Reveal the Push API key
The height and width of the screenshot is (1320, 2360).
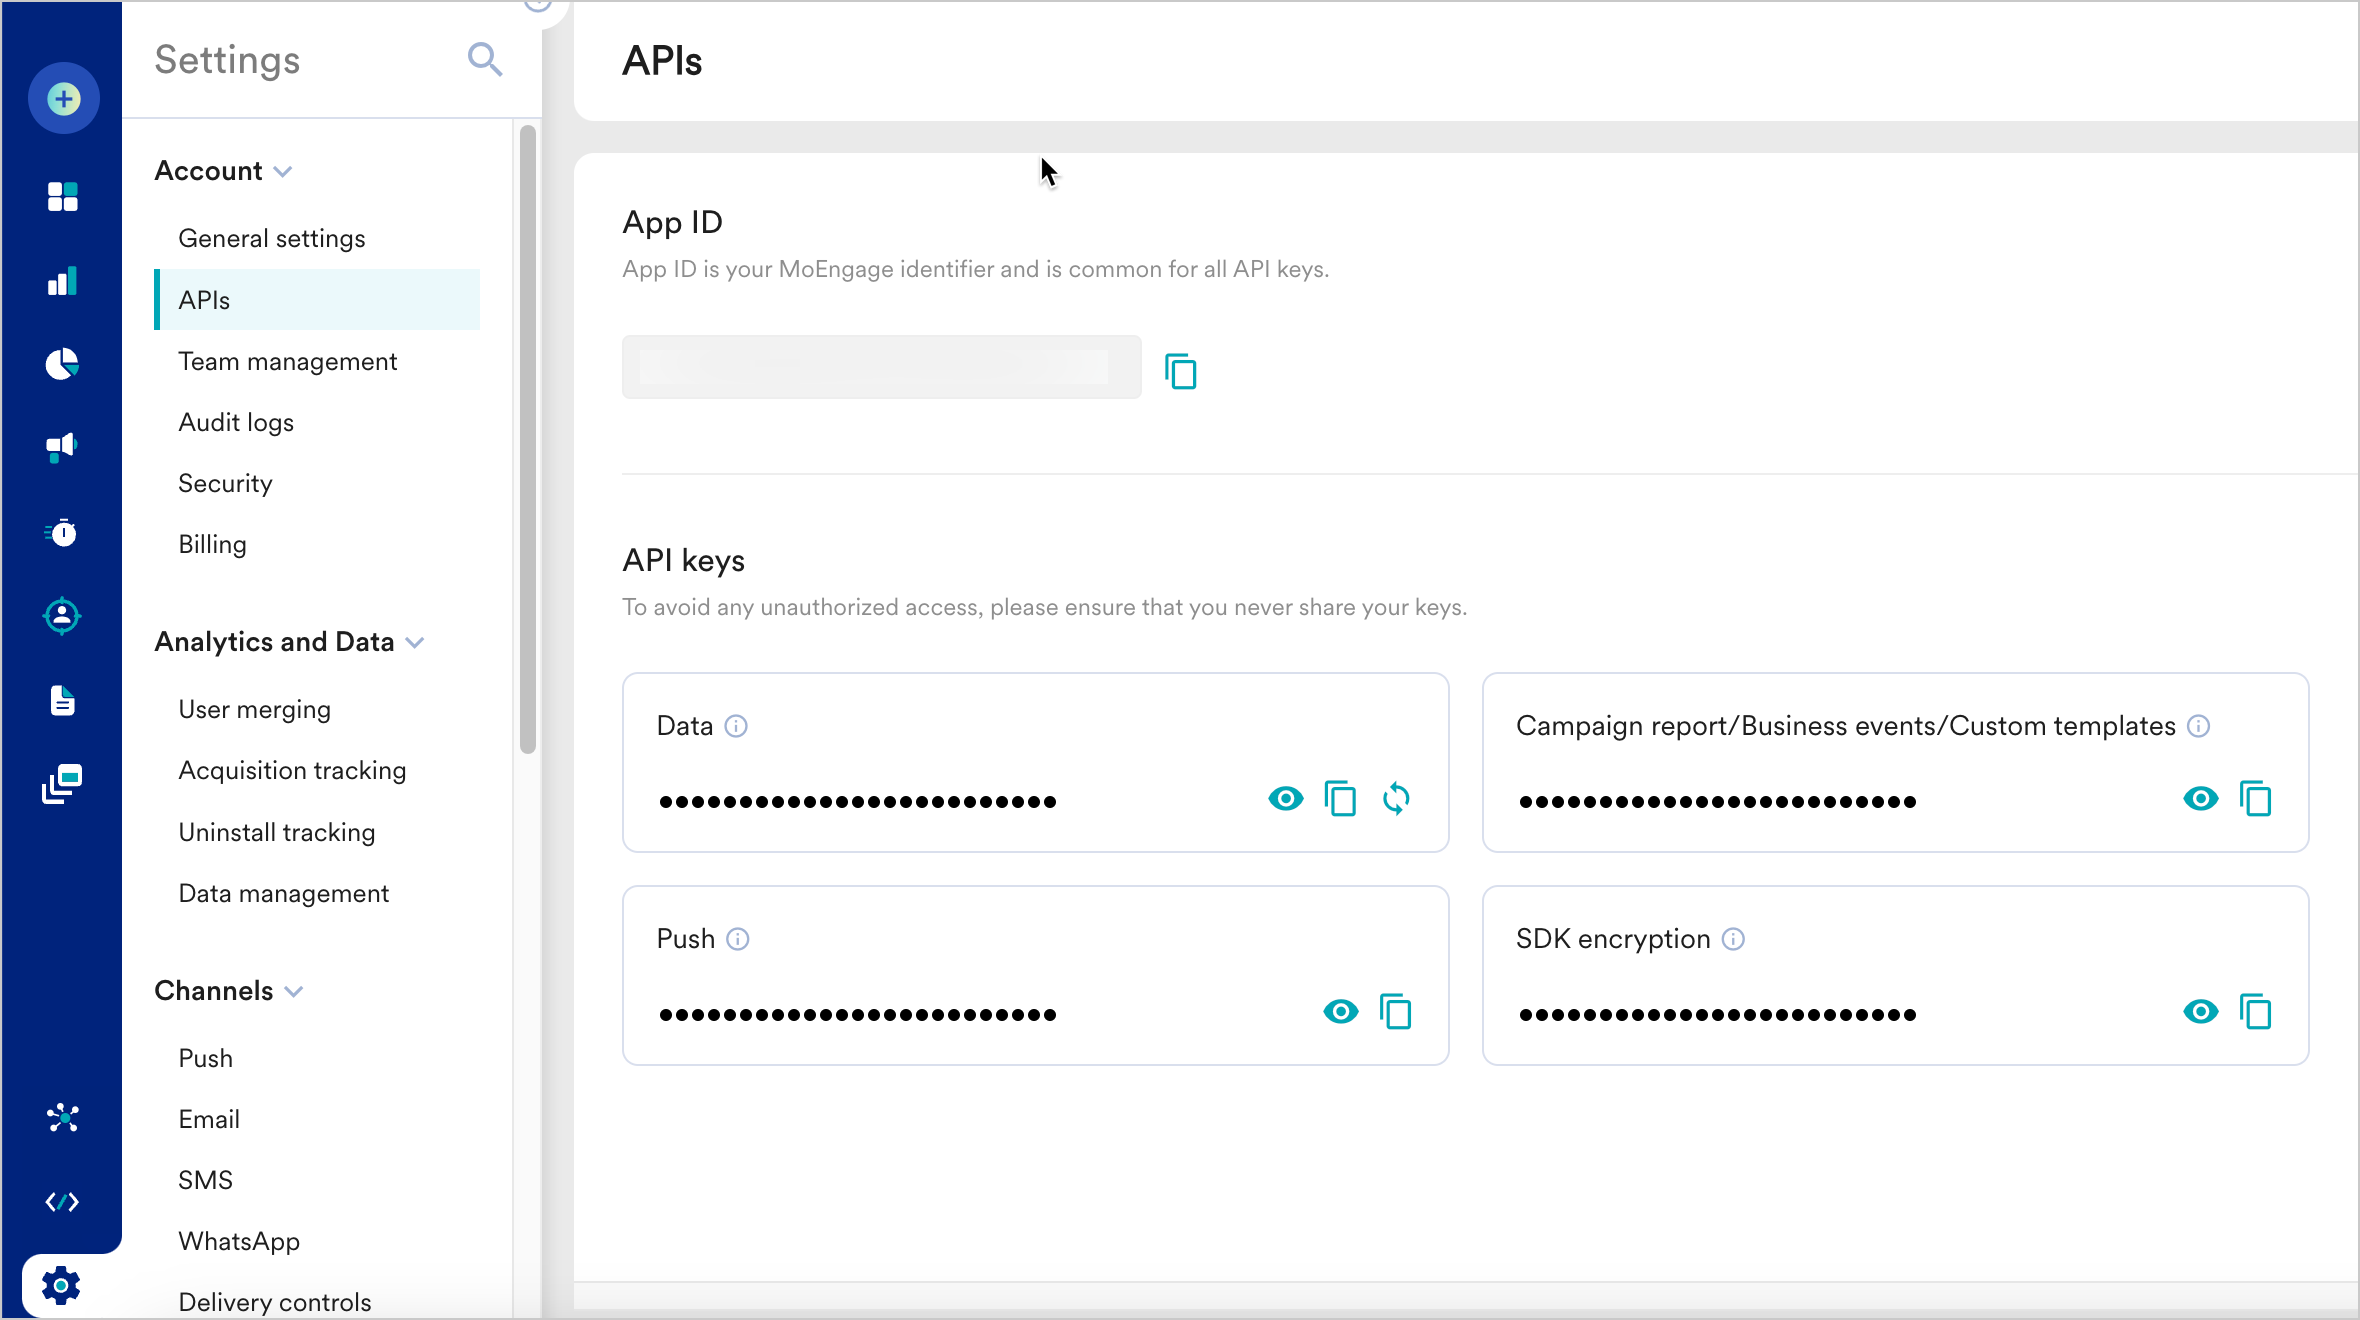point(1341,1012)
